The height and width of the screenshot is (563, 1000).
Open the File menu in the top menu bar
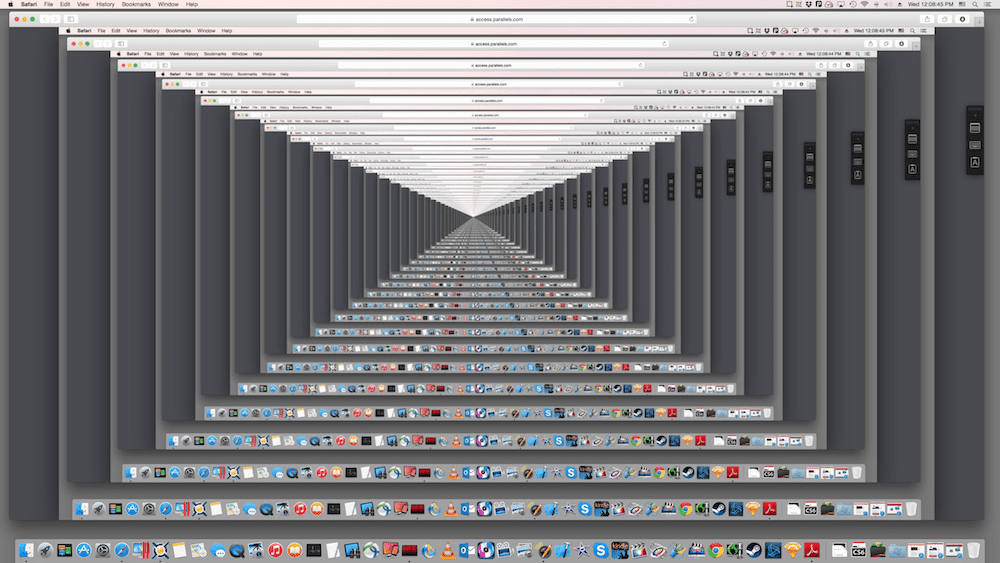(48, 4)
